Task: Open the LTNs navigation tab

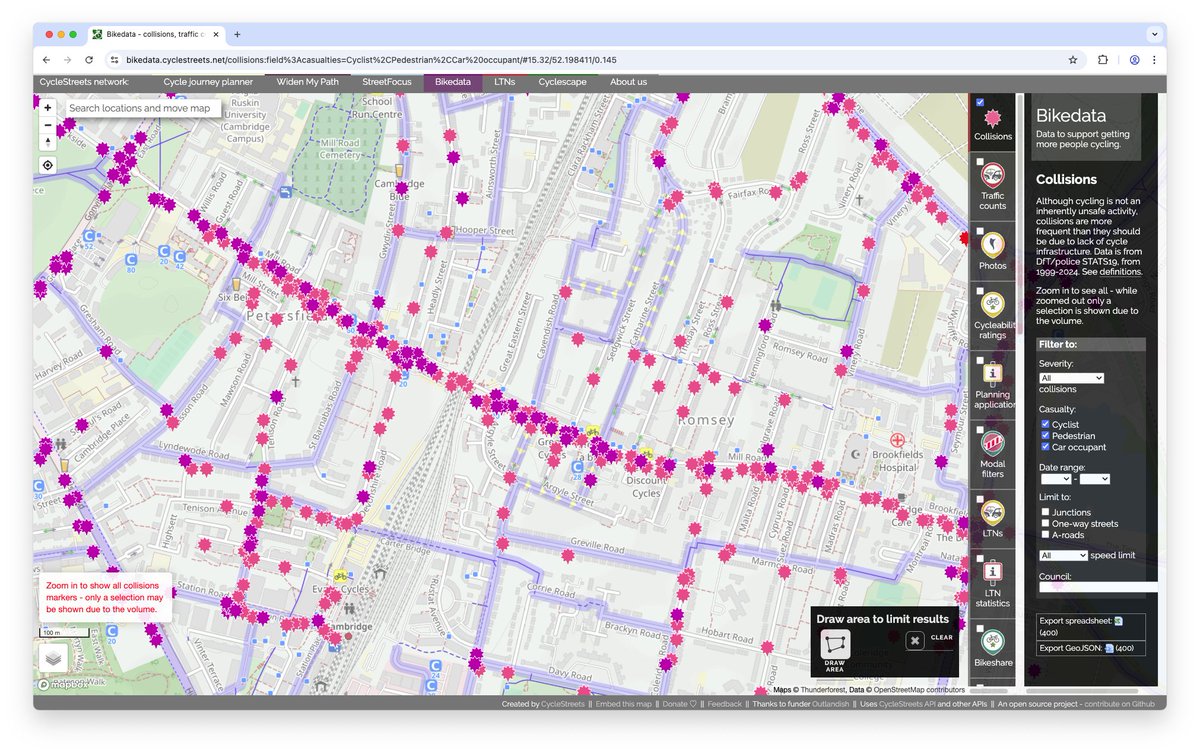Action: (x=505, y=82)
